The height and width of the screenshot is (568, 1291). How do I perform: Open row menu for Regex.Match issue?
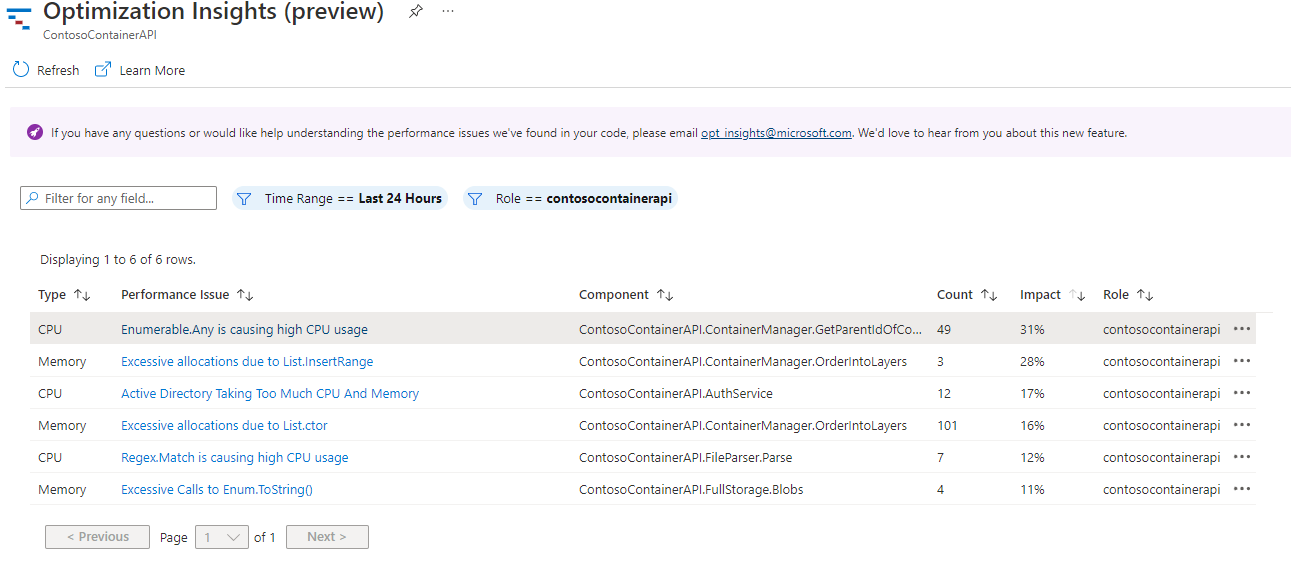pos(1242,457)
